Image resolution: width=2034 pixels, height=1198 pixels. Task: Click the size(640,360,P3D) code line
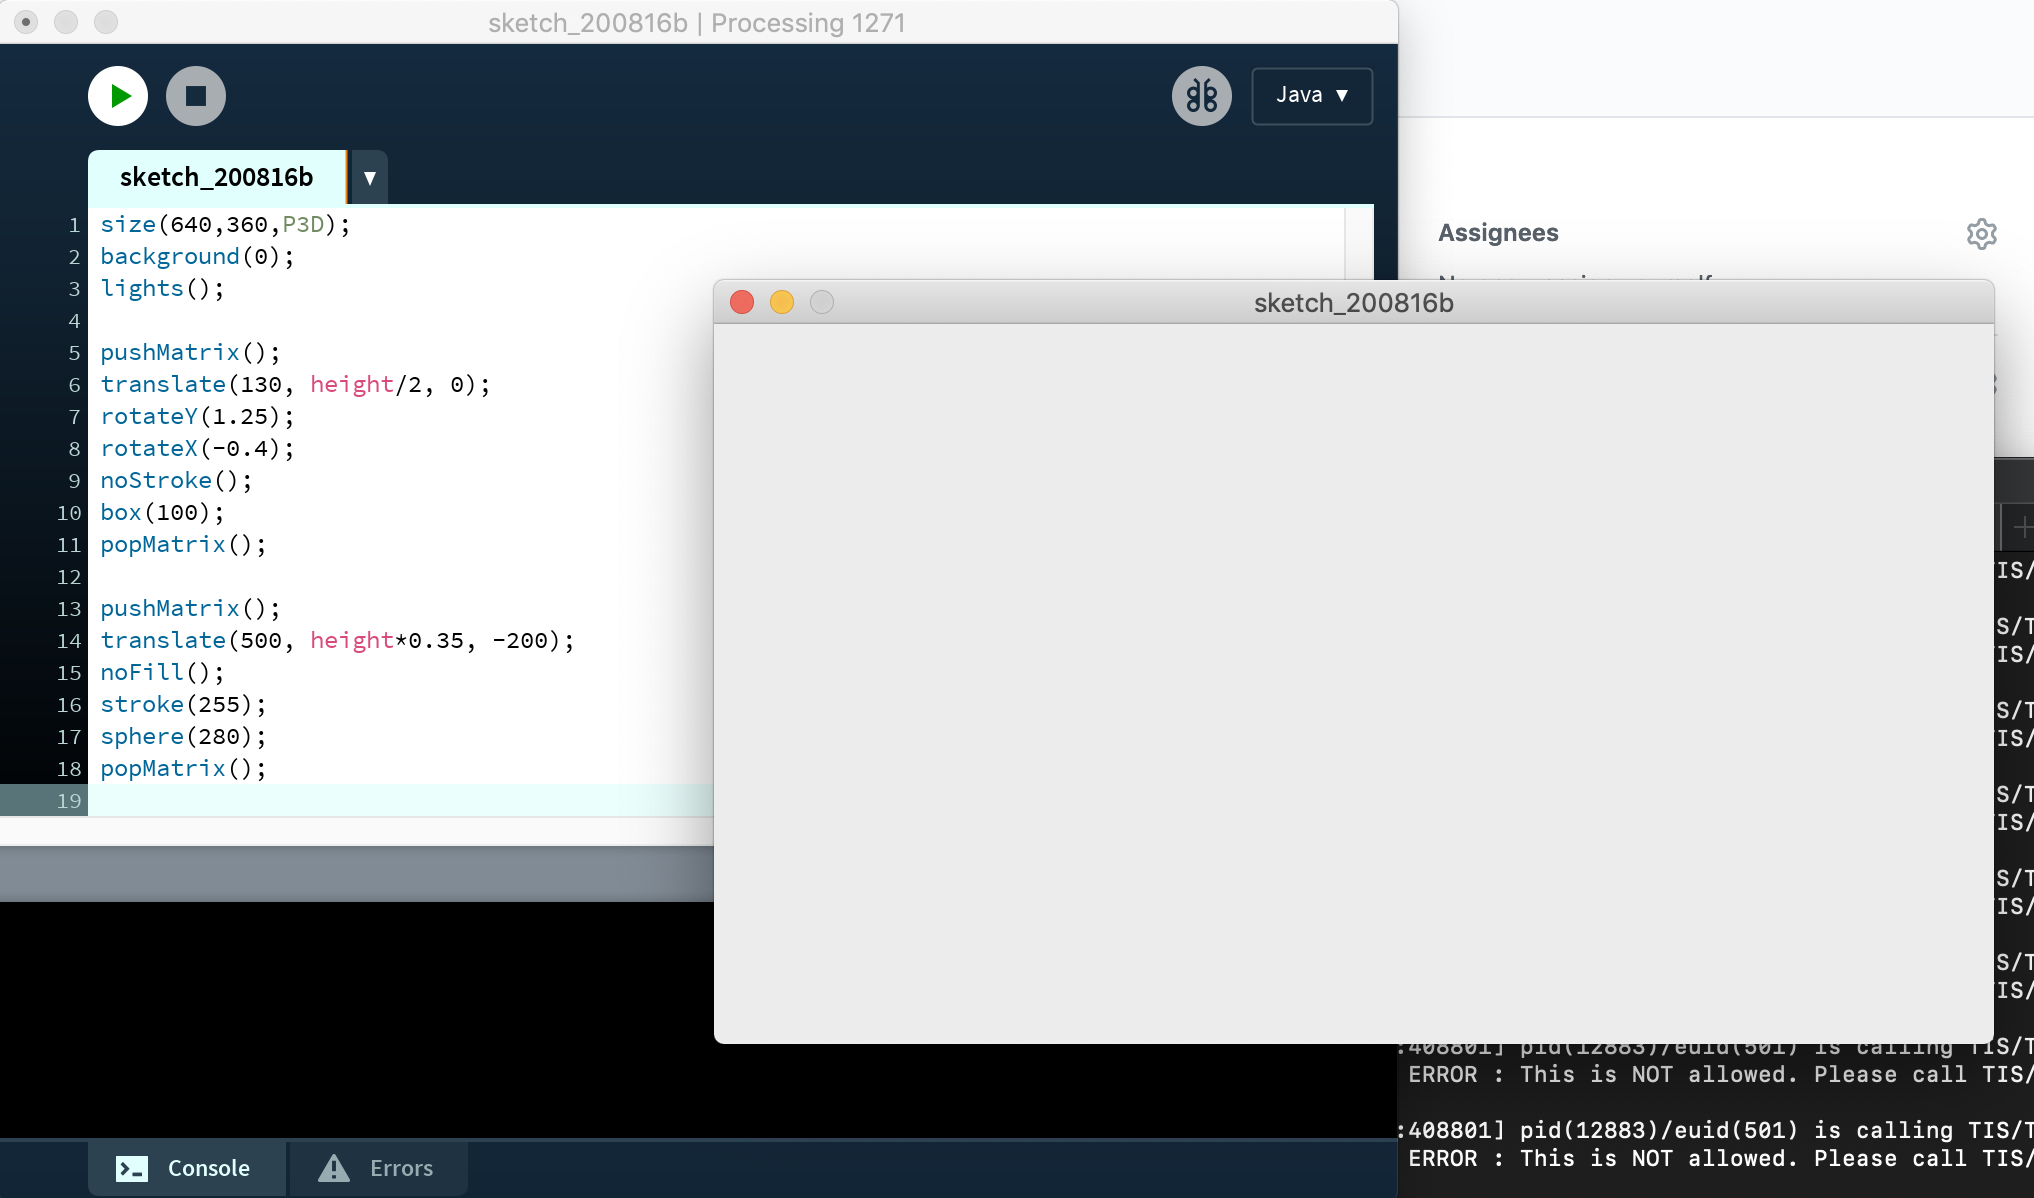coord(225,225)
